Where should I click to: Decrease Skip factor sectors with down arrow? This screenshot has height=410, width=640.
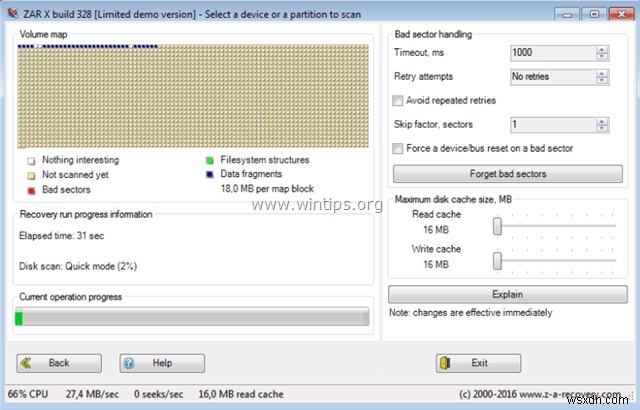(x=602, y=129)
